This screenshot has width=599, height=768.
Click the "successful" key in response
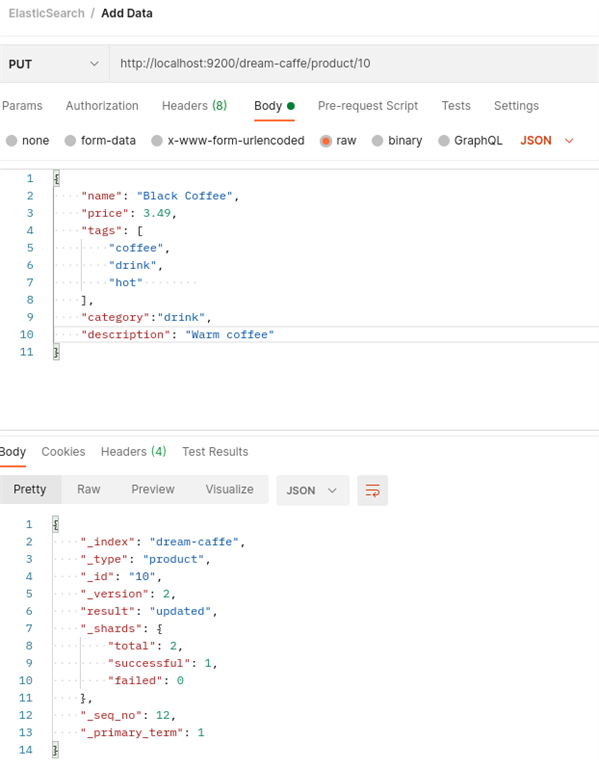(149, 663)
